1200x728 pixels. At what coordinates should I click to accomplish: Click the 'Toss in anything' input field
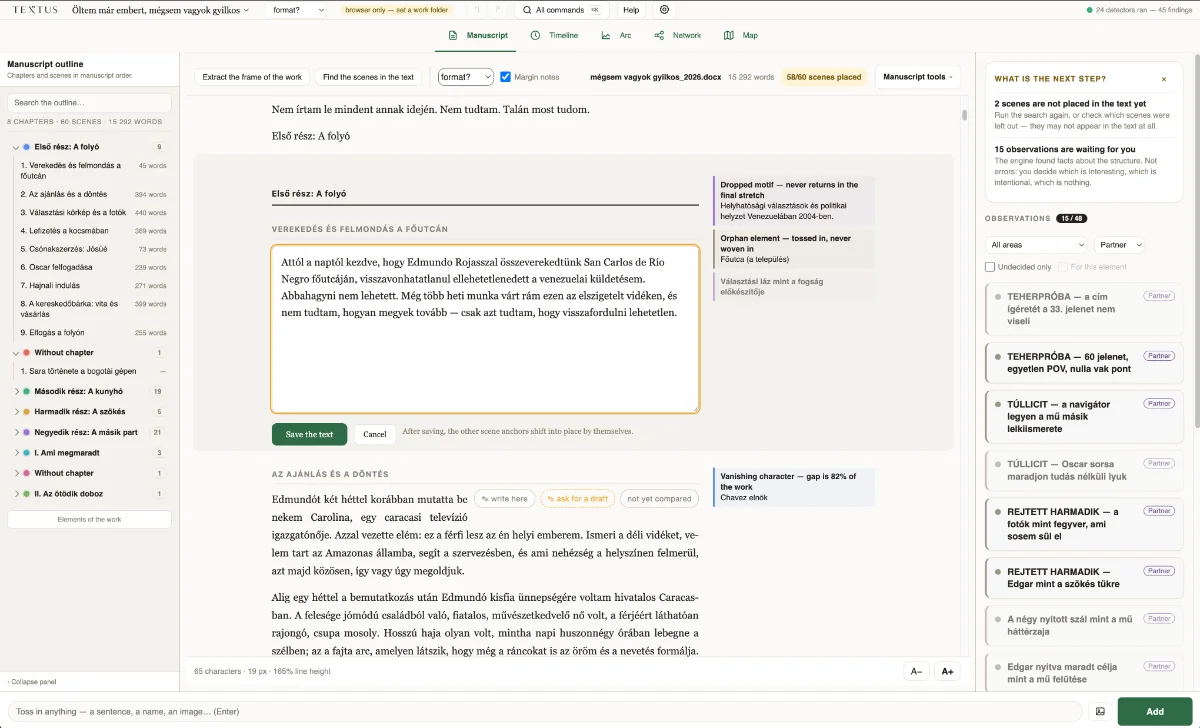click(x=545, y=711)
